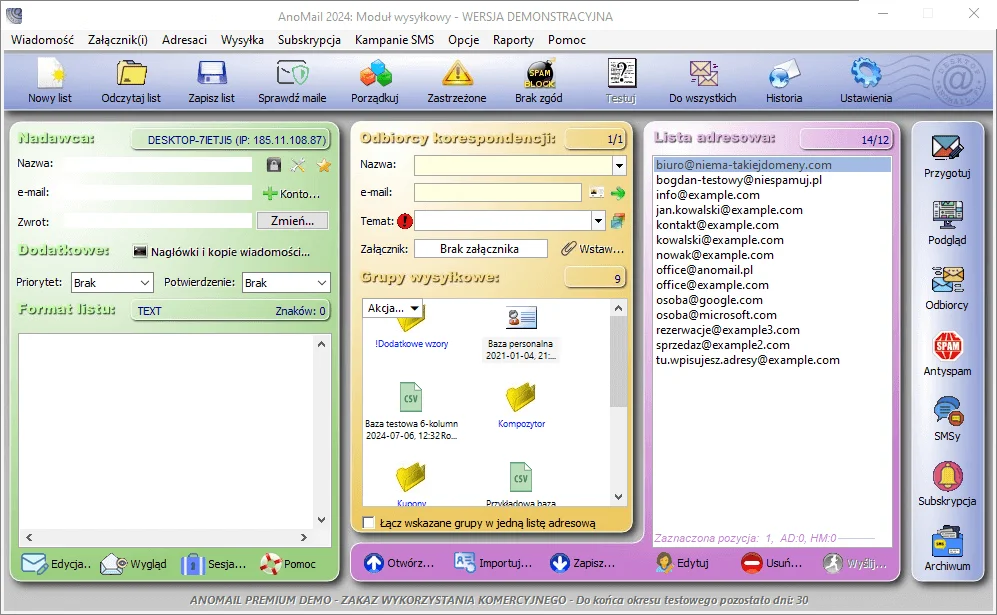Click the Ustawienia gear icon
Viewport: 997px width, 615px height.
pos(865,80)
